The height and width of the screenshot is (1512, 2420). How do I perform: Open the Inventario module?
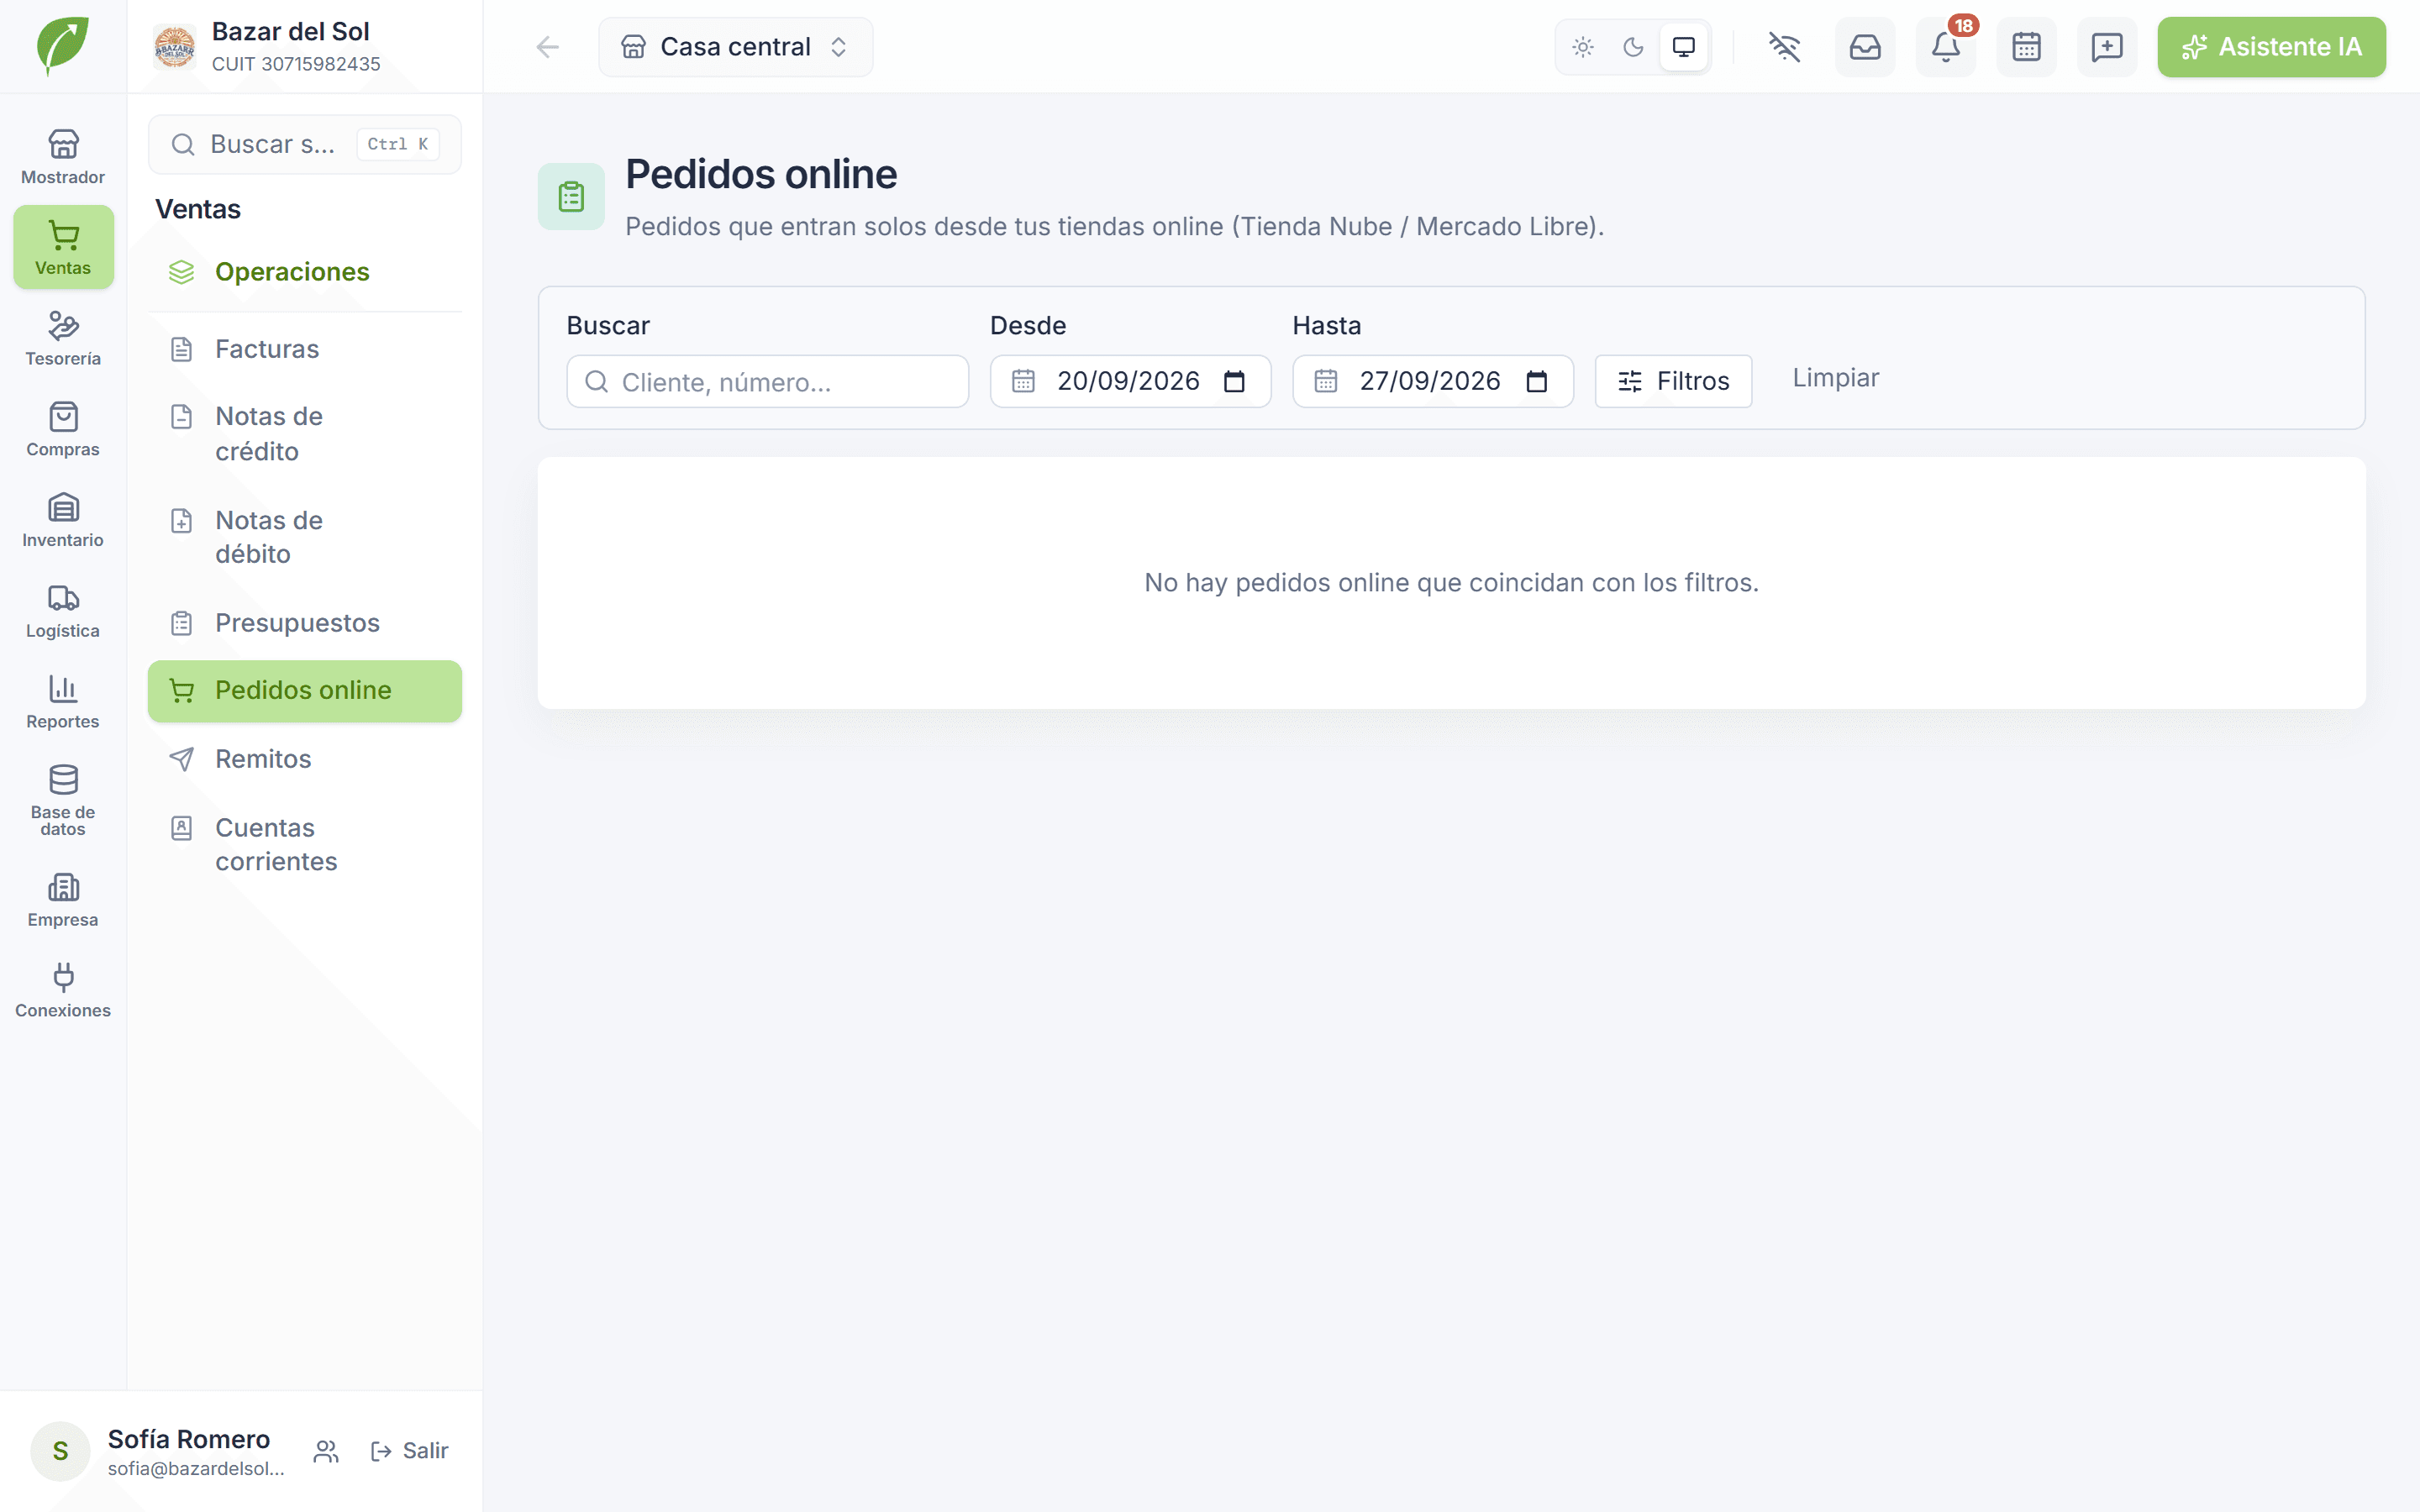pyautogui.click(x=63, y=520)
